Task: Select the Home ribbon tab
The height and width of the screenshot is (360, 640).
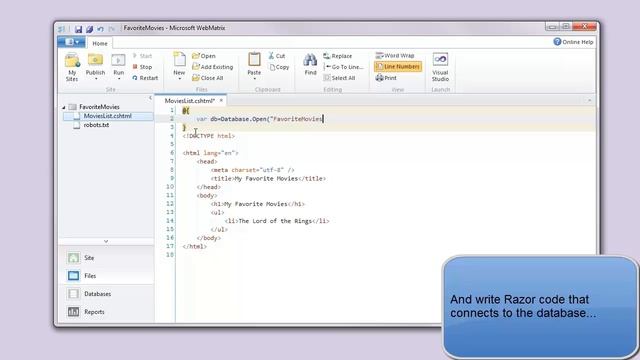Action: pos(100,43)
